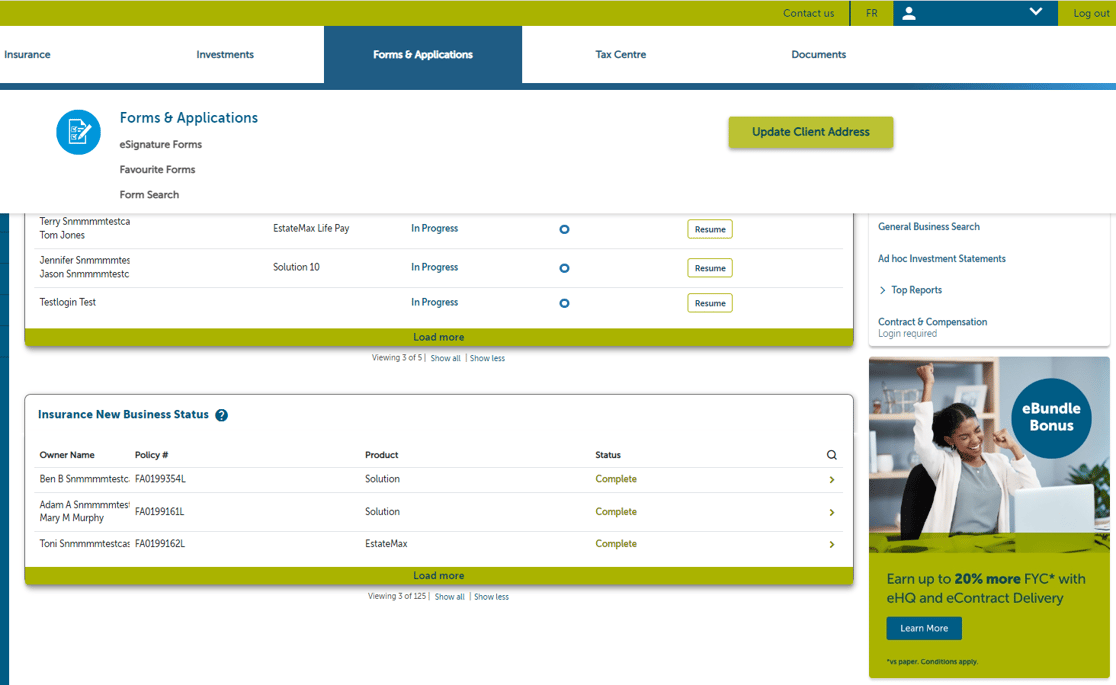1116x685 pixels.
Task: Switch language using the FR link
Action: [871, 13]
